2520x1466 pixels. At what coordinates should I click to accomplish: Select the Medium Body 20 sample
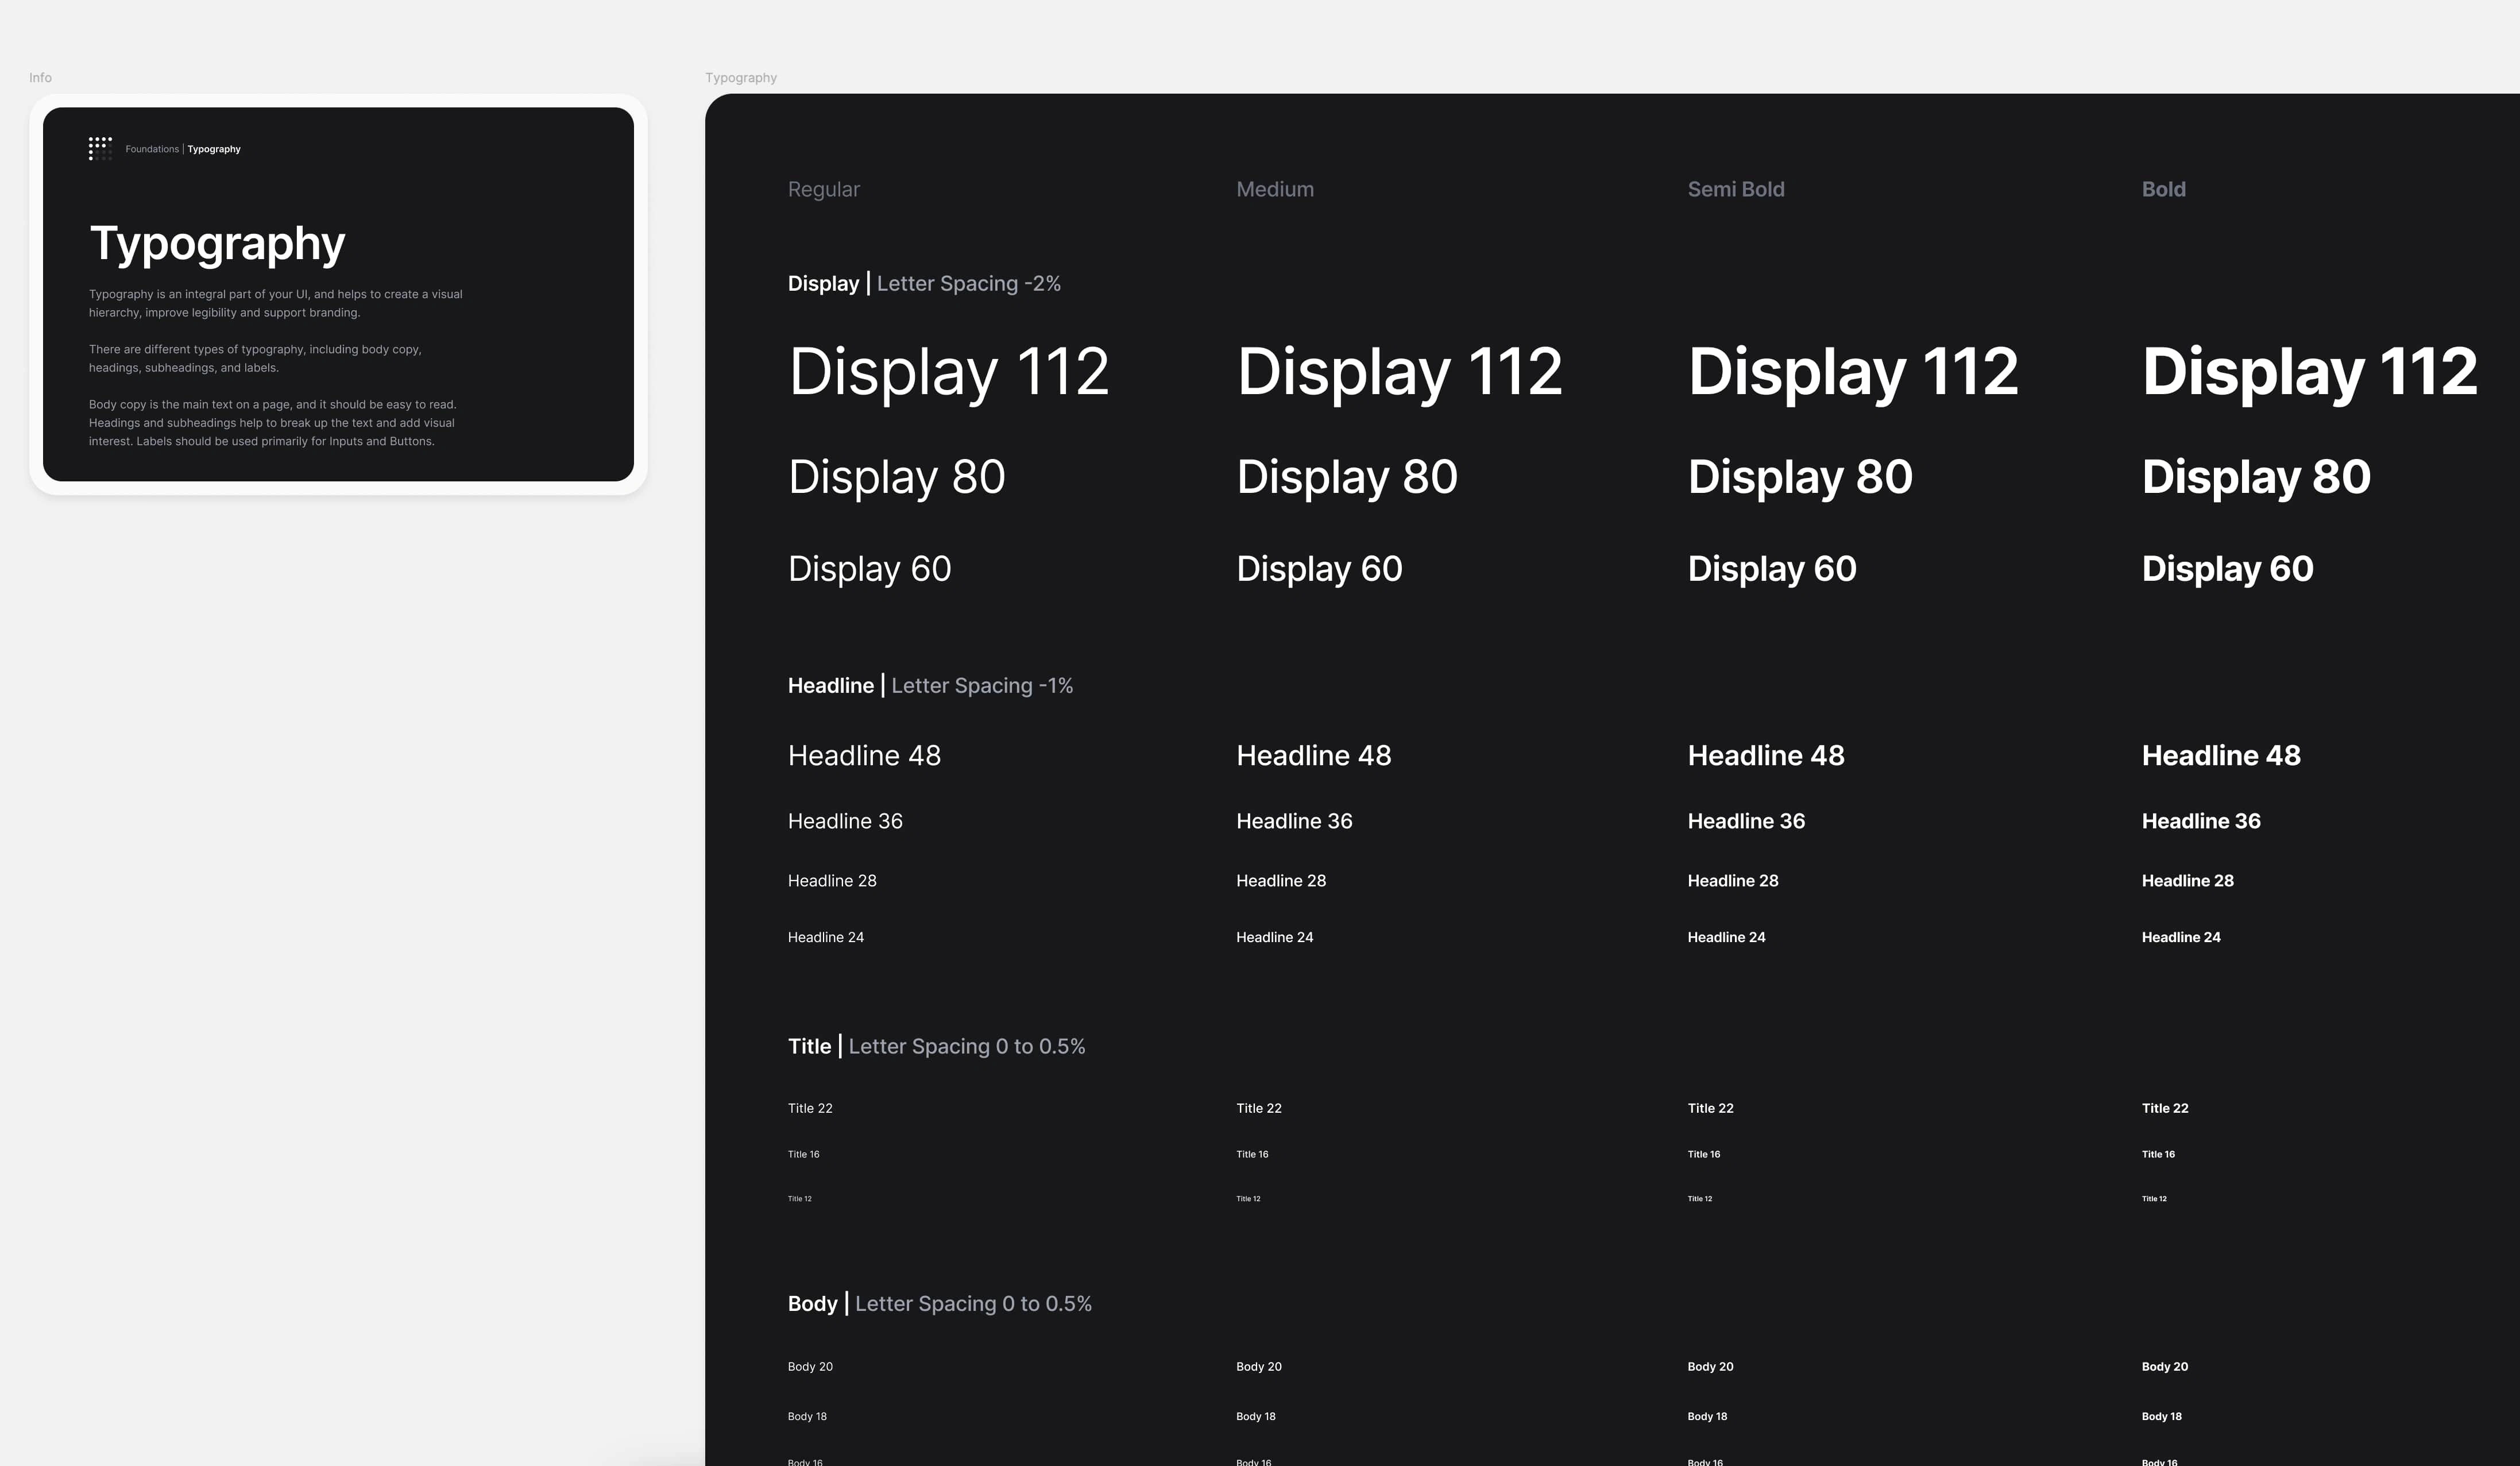coord(1258,1367)
